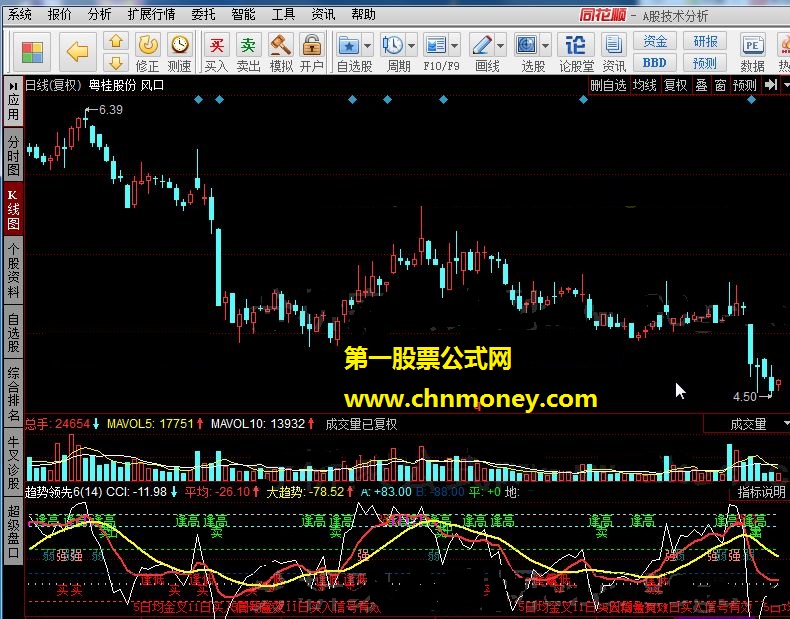Toggle the 复权 adjustment option
Viewport: 790px width, 619px height.
(x=676, y=85)
